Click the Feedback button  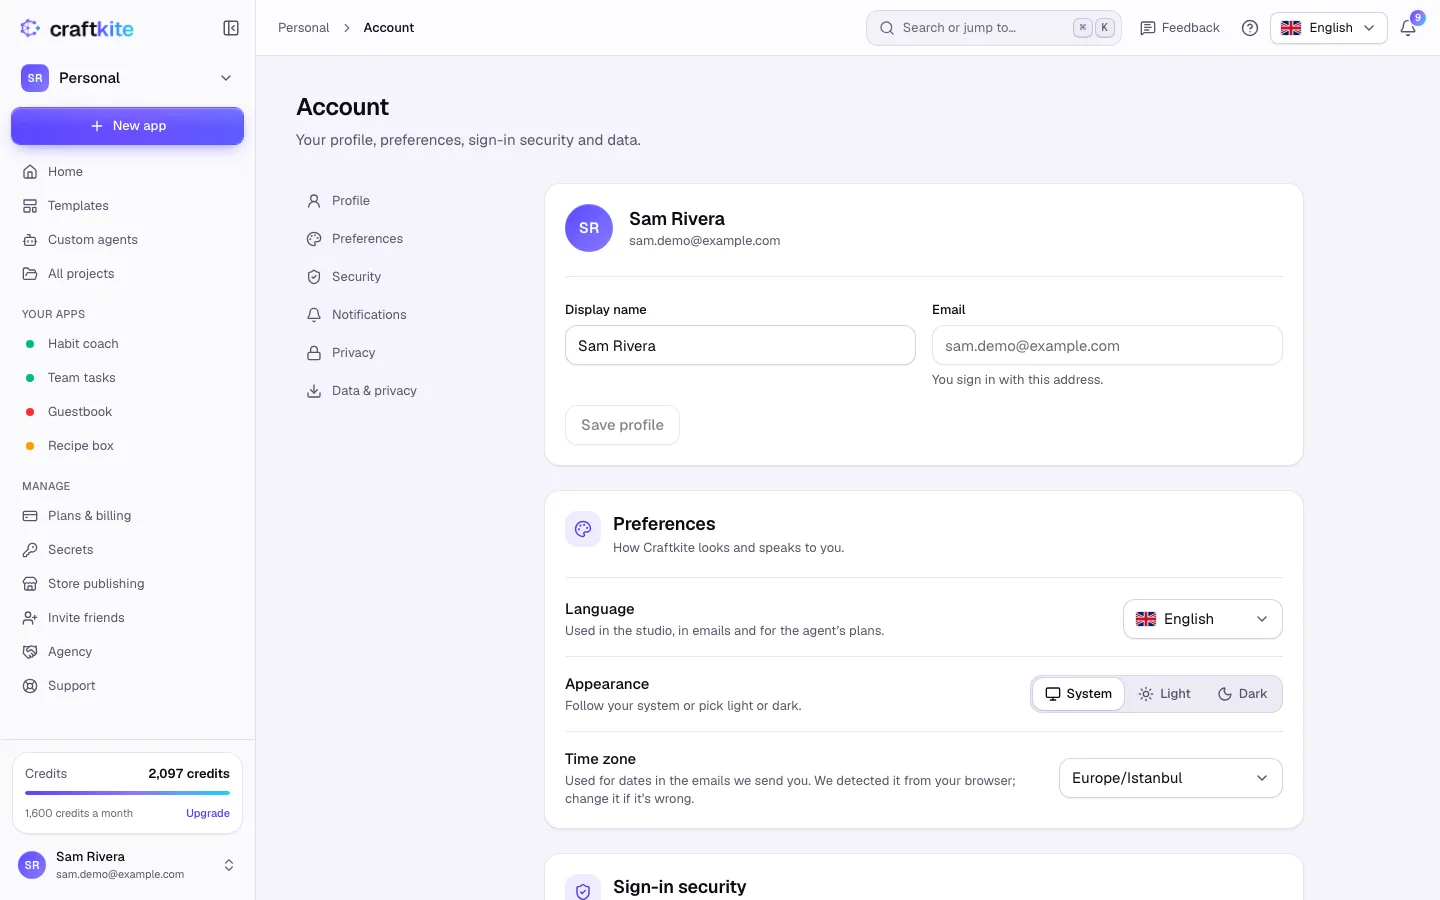(x=1180, y=28)
